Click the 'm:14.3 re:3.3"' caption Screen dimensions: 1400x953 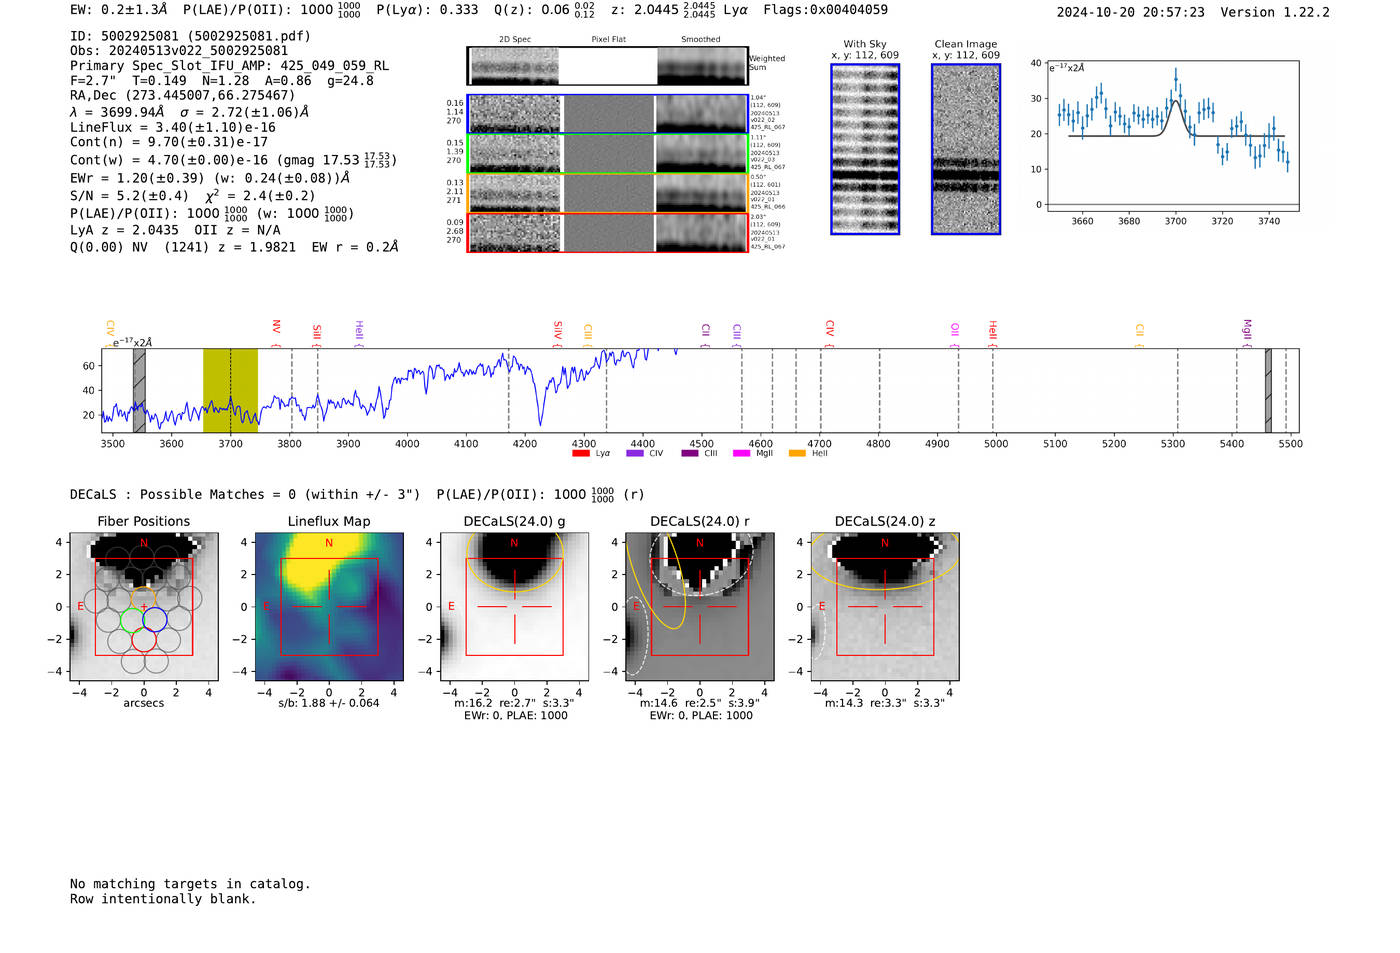885,703
